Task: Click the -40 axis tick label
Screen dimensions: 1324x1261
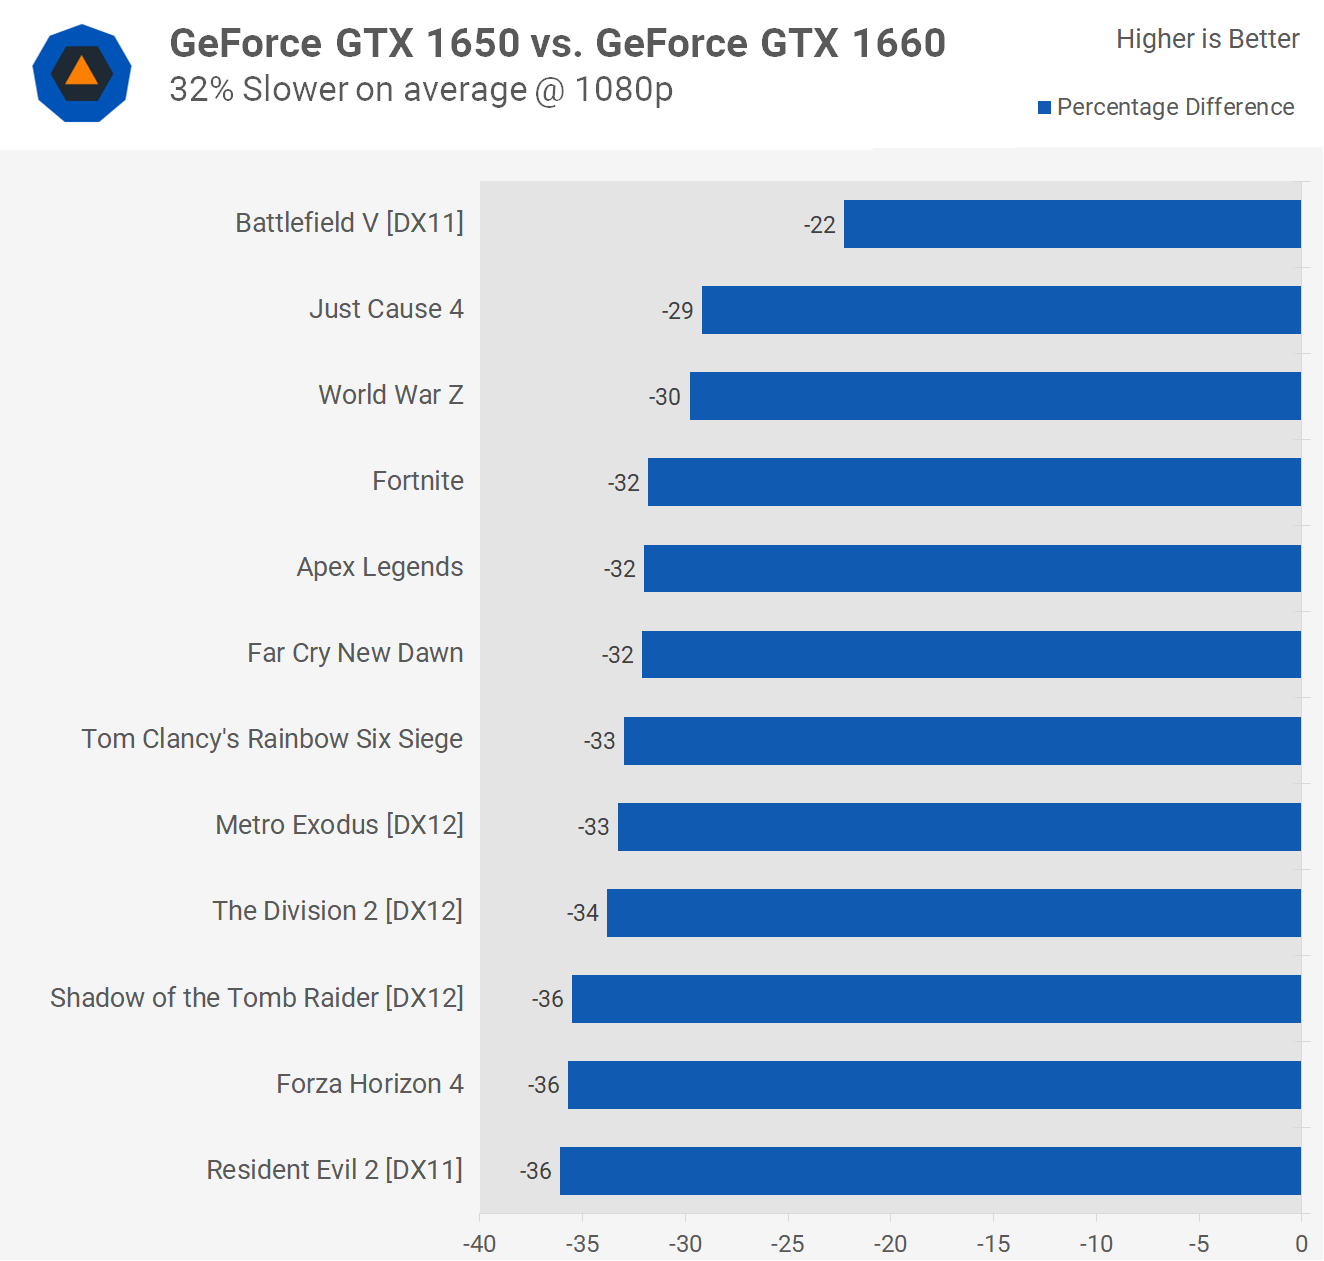Action: click(x=479, y=1244)
